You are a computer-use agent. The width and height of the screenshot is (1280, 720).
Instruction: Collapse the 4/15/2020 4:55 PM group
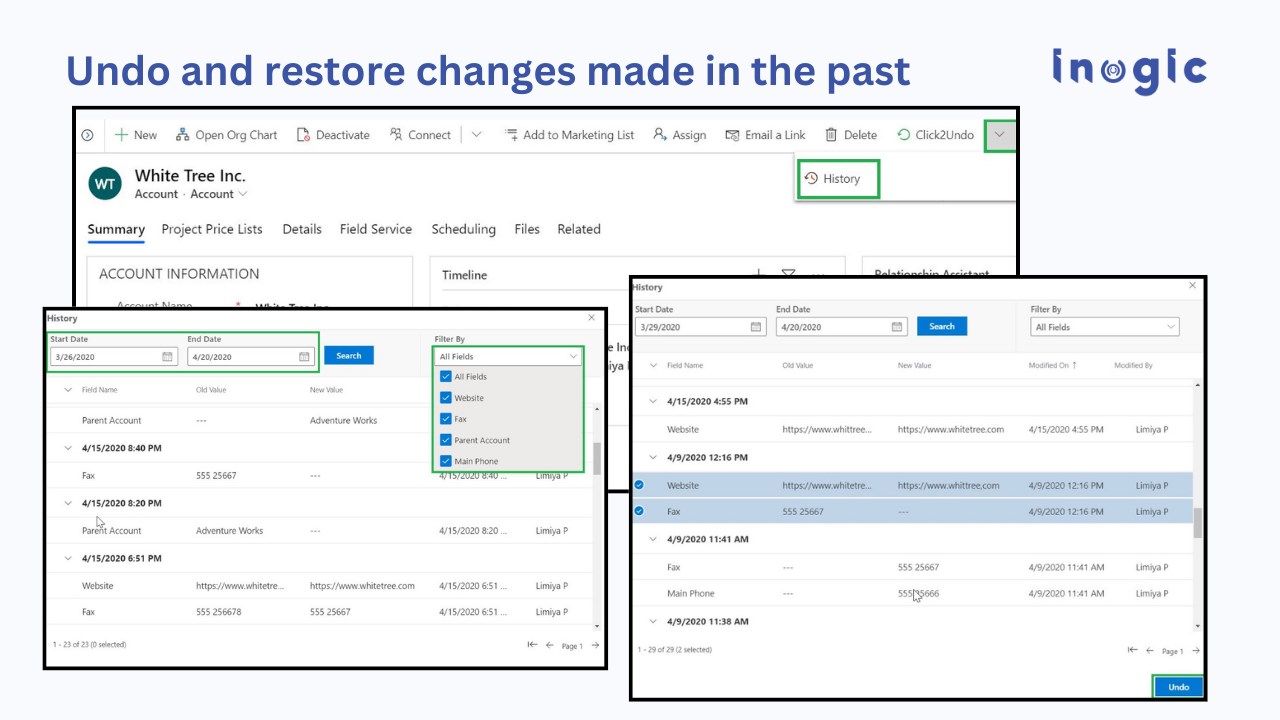click(654, 401)
